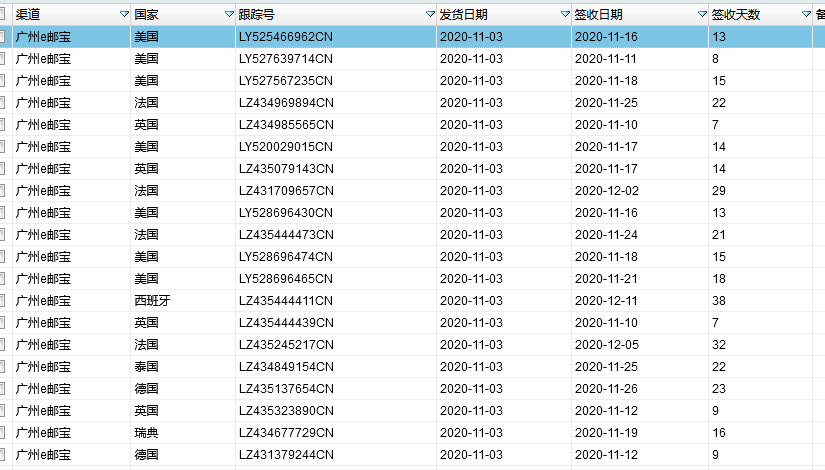Click the 国家 column header label
The image size is (825, 470).
pyautogui.click(x=146, y=14)
